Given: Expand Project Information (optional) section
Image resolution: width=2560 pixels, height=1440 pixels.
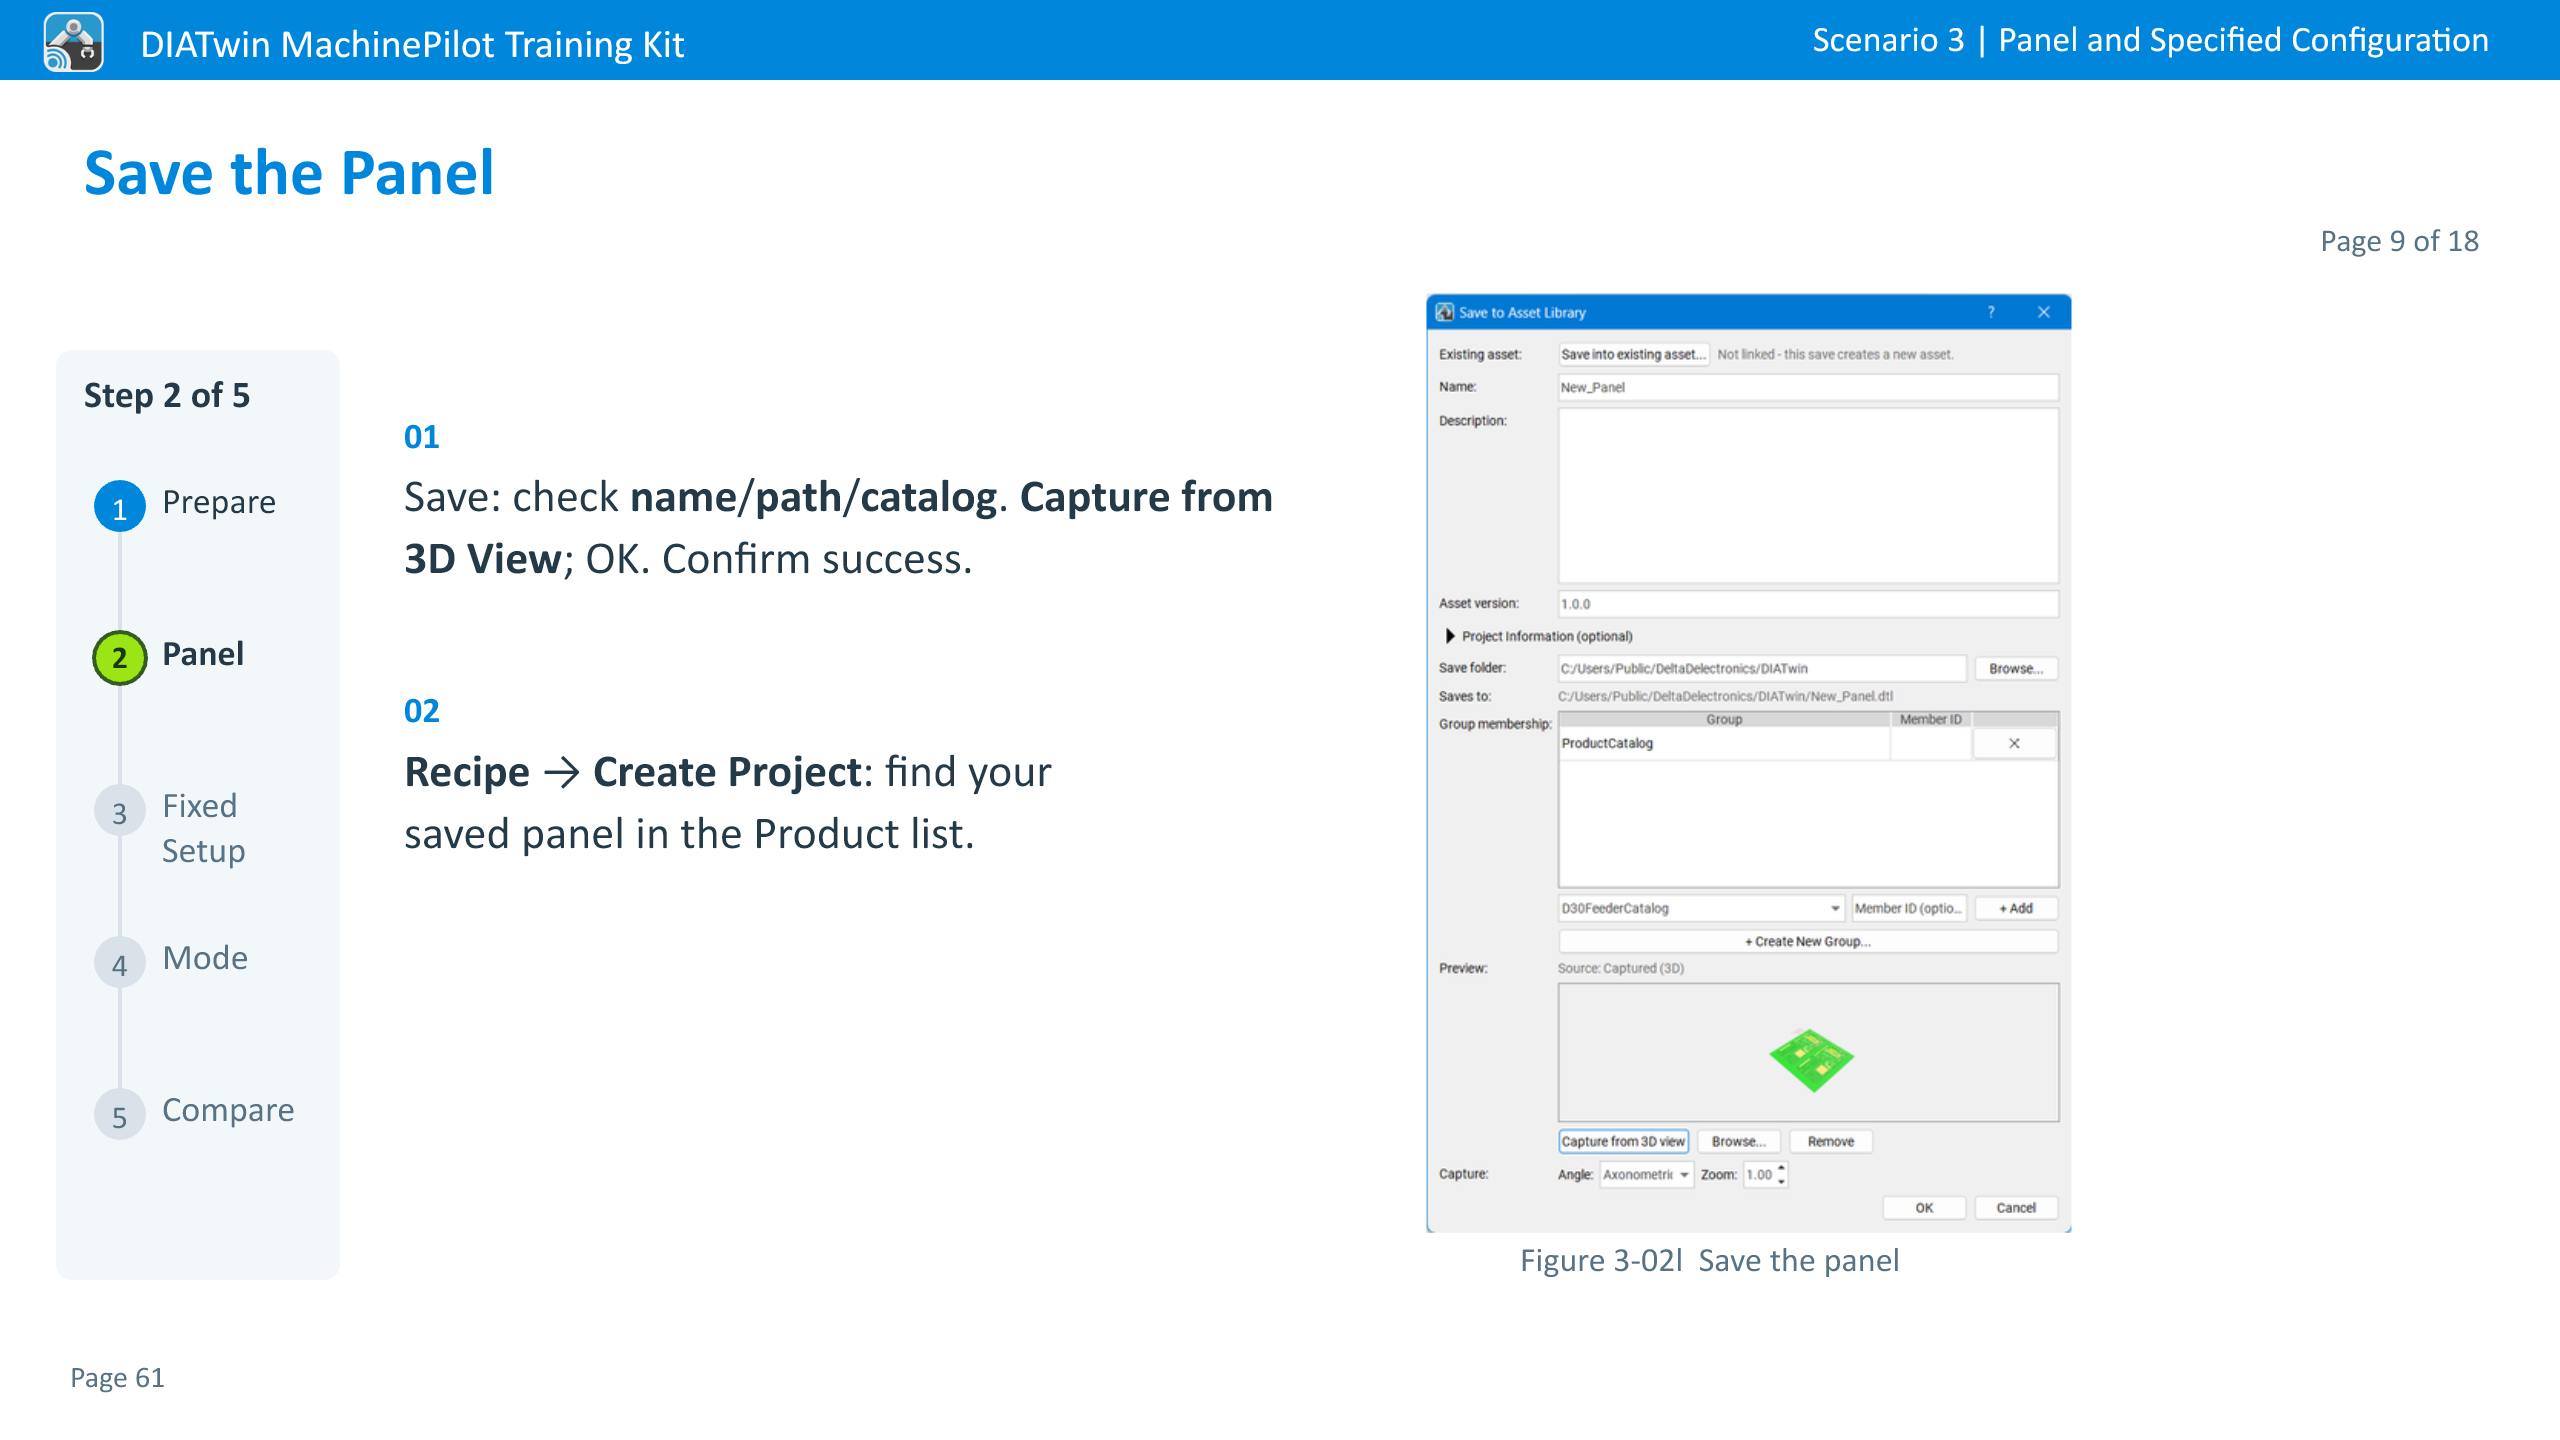Looking at the screenshot, I should coord(1450,636).
